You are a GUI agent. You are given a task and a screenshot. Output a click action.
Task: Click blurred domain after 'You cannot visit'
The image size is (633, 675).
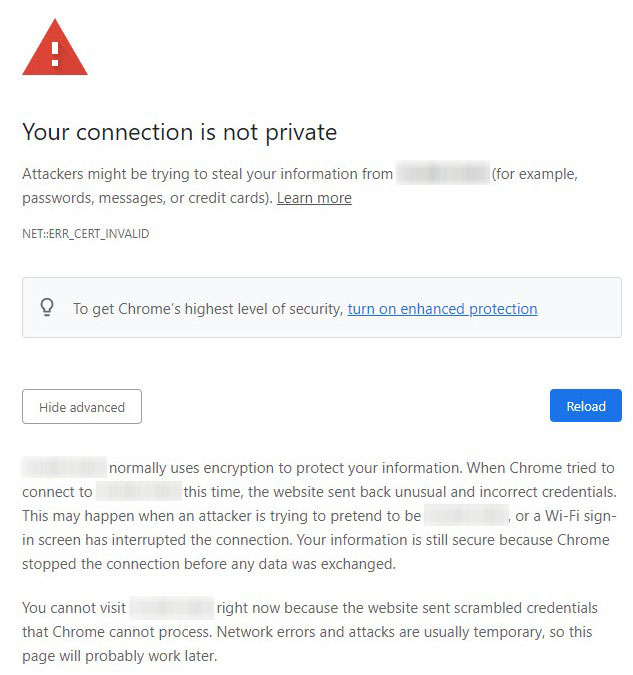point(172,608)
